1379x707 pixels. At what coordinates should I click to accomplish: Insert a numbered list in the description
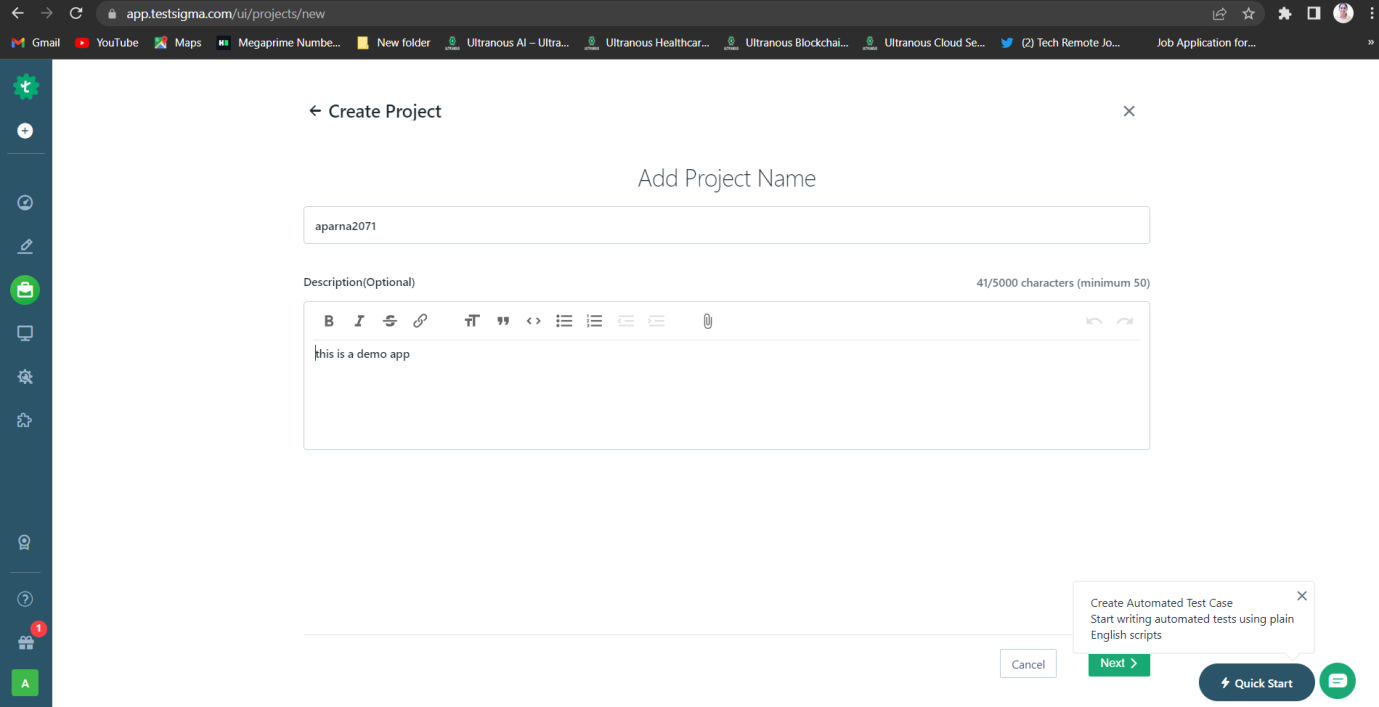point(594,320)
